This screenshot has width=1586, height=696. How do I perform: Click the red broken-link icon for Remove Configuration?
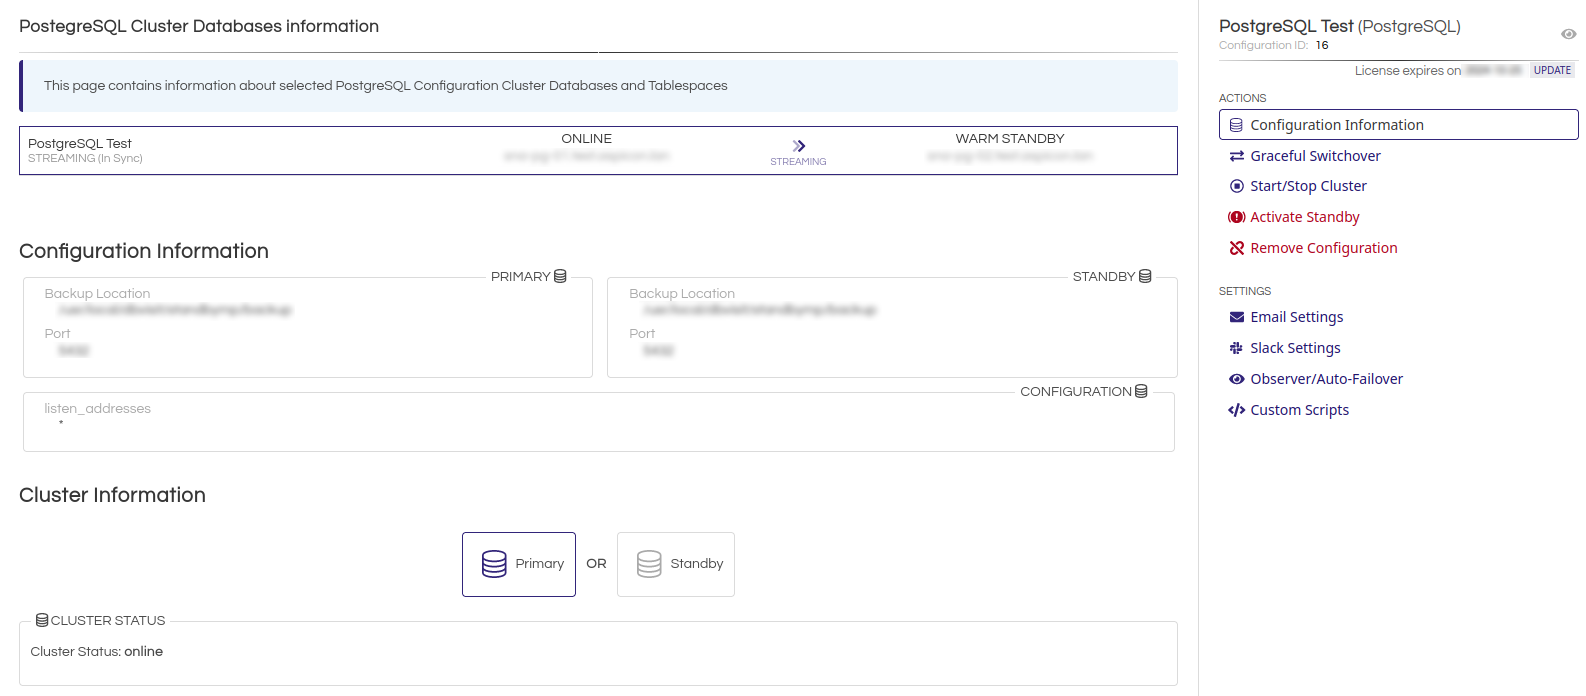(x=1236, y=248)
